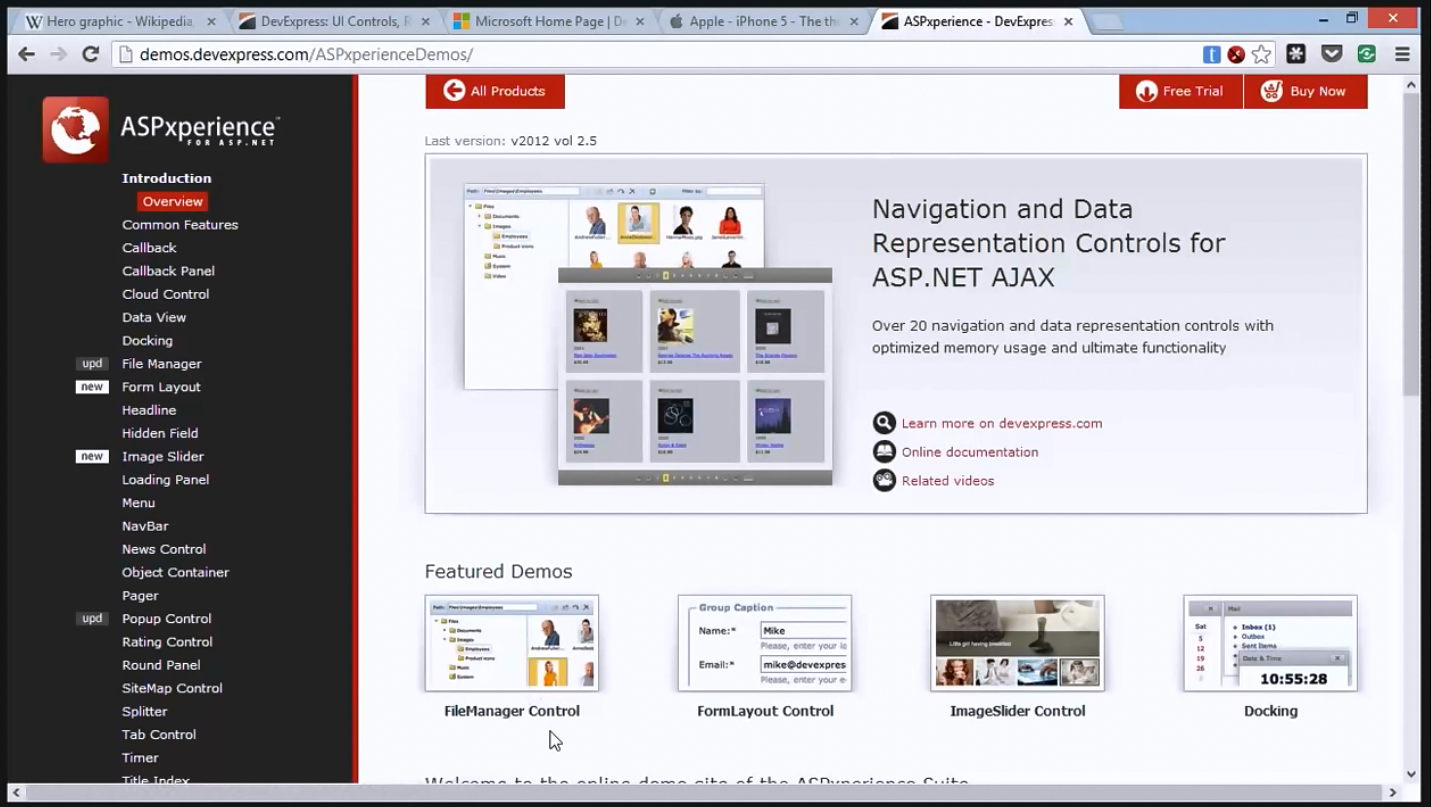Open Hidden Field in the sidebar
This screenshot has width=1431, height=807.
160,433
